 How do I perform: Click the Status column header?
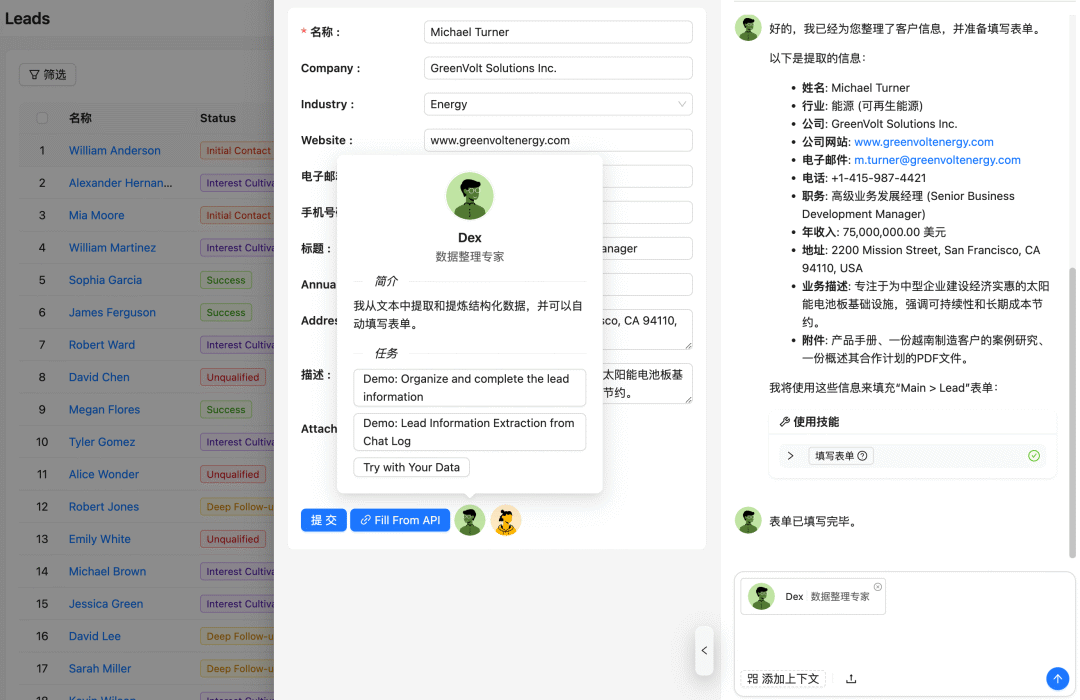218,118
